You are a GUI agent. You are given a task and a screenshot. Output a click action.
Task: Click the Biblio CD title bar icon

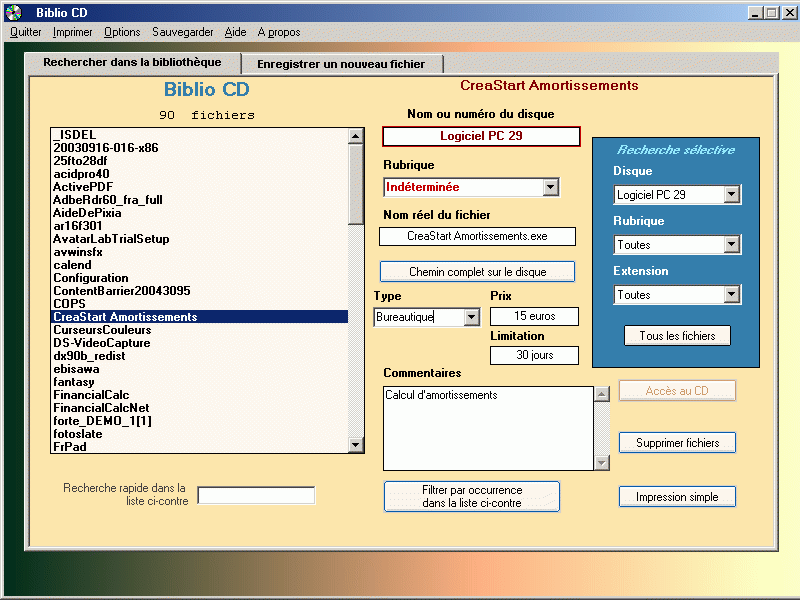tap(14, 12)
